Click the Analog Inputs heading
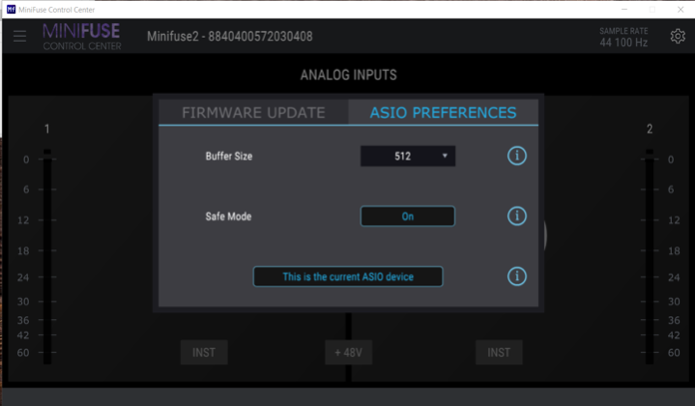Image resolution: width=696 pixels, height=407 pixels. pyautogui.click(x=348, y=75)
